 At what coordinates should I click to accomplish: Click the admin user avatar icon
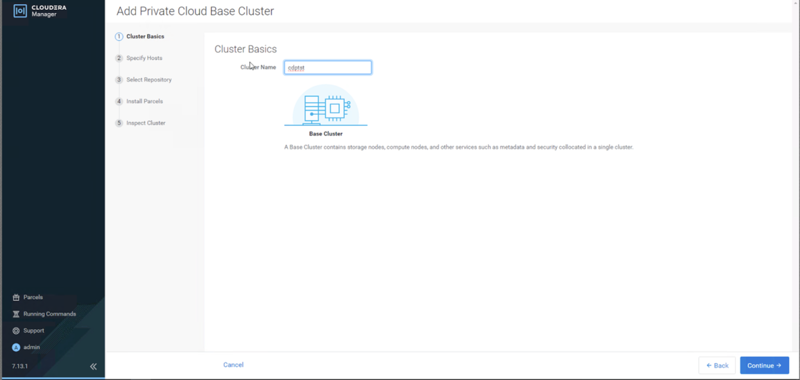16,347
